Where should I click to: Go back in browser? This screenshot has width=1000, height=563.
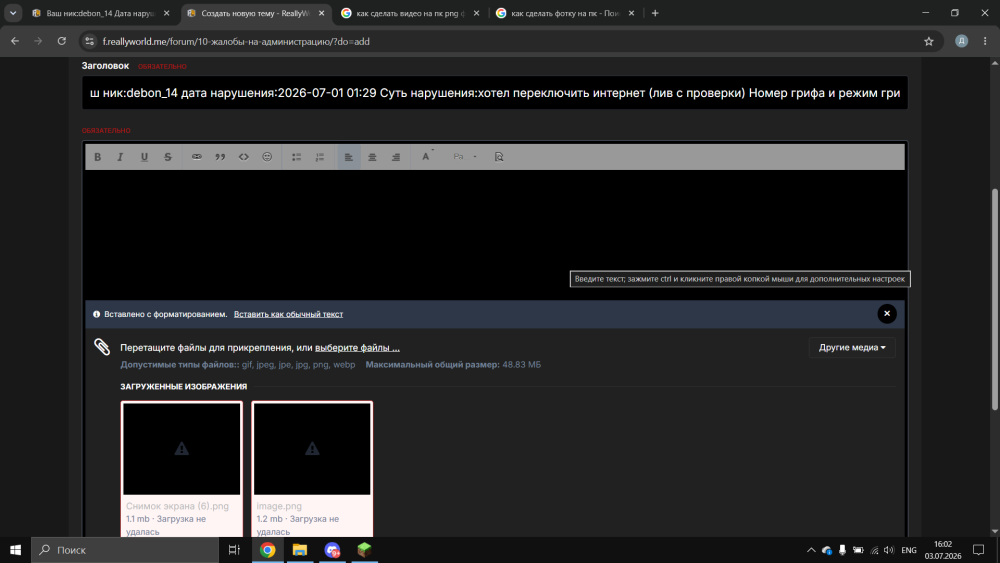coord(15,41)
